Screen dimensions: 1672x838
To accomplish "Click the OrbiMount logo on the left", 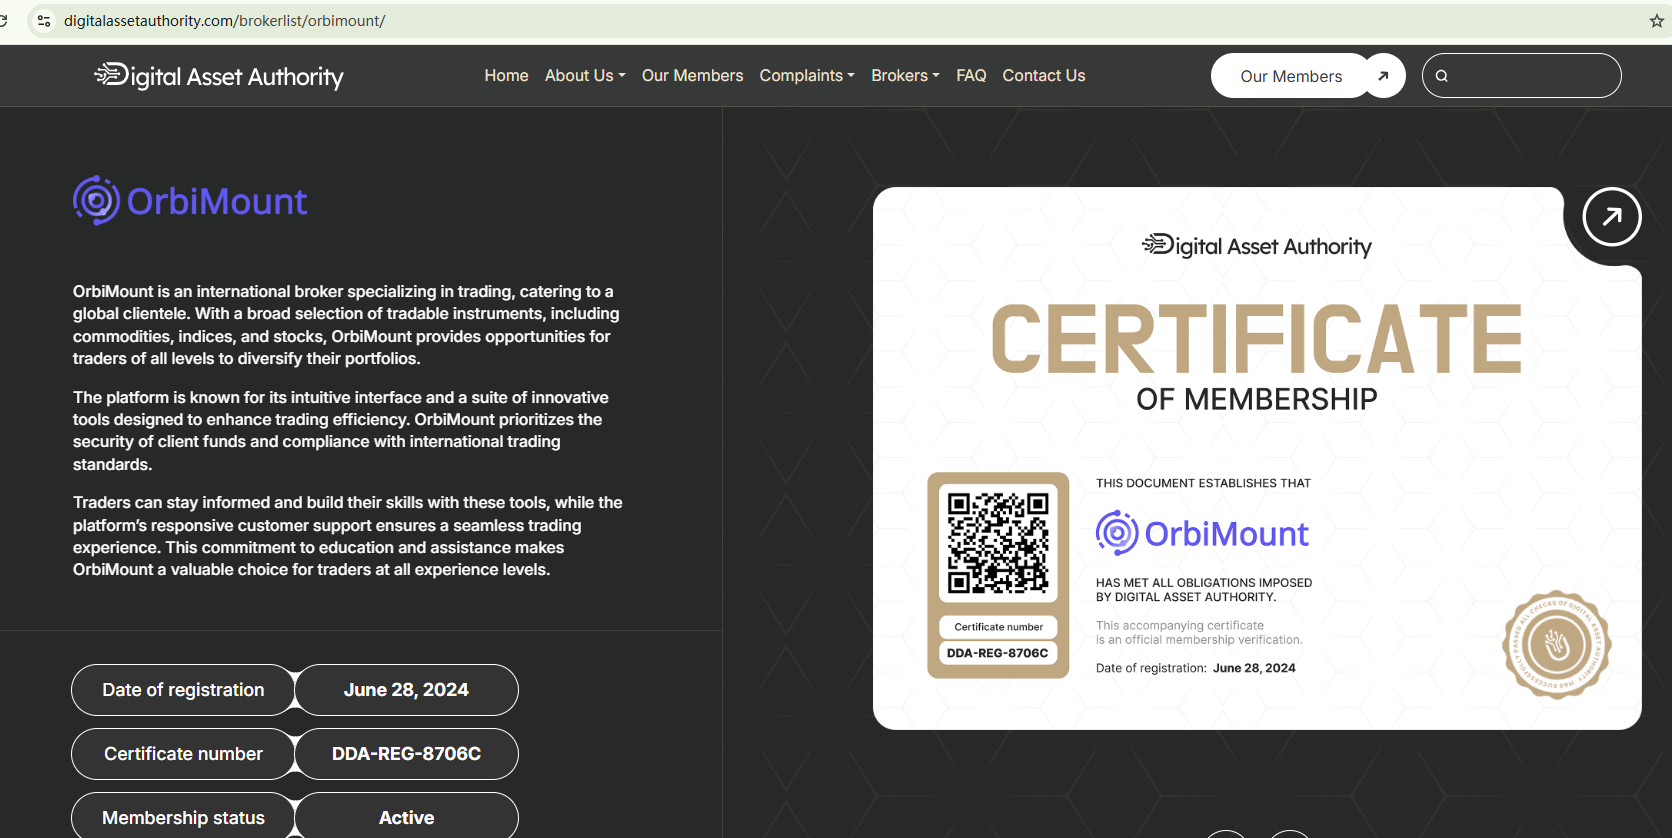I will point(190,201).
